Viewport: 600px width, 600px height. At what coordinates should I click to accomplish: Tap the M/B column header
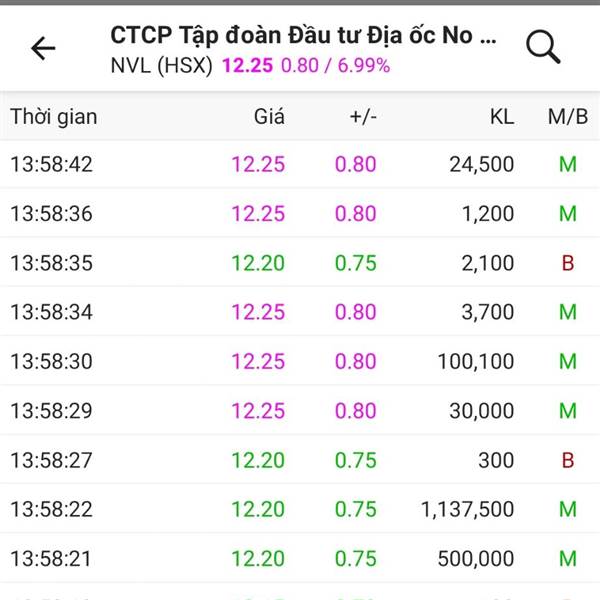pyautogui.click(x=568, y=117)
